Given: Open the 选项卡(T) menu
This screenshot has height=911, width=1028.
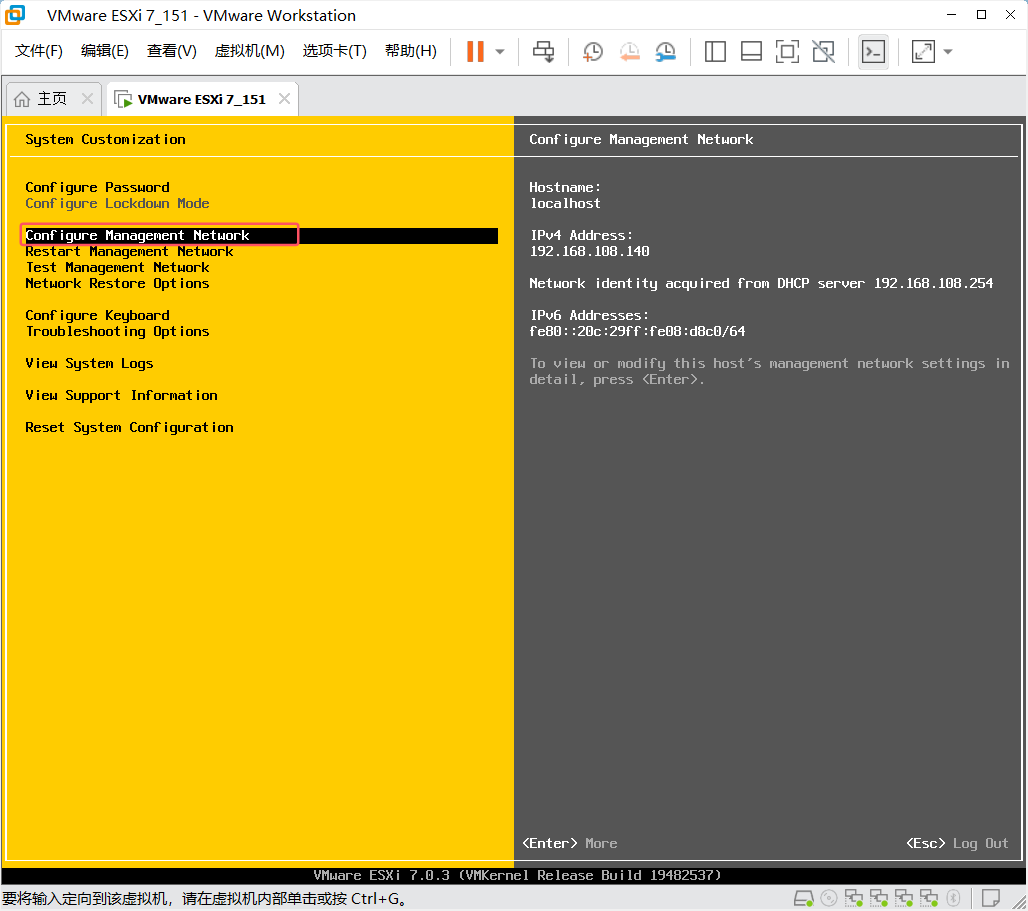Looking at the screenshot, I should point(334,51).
